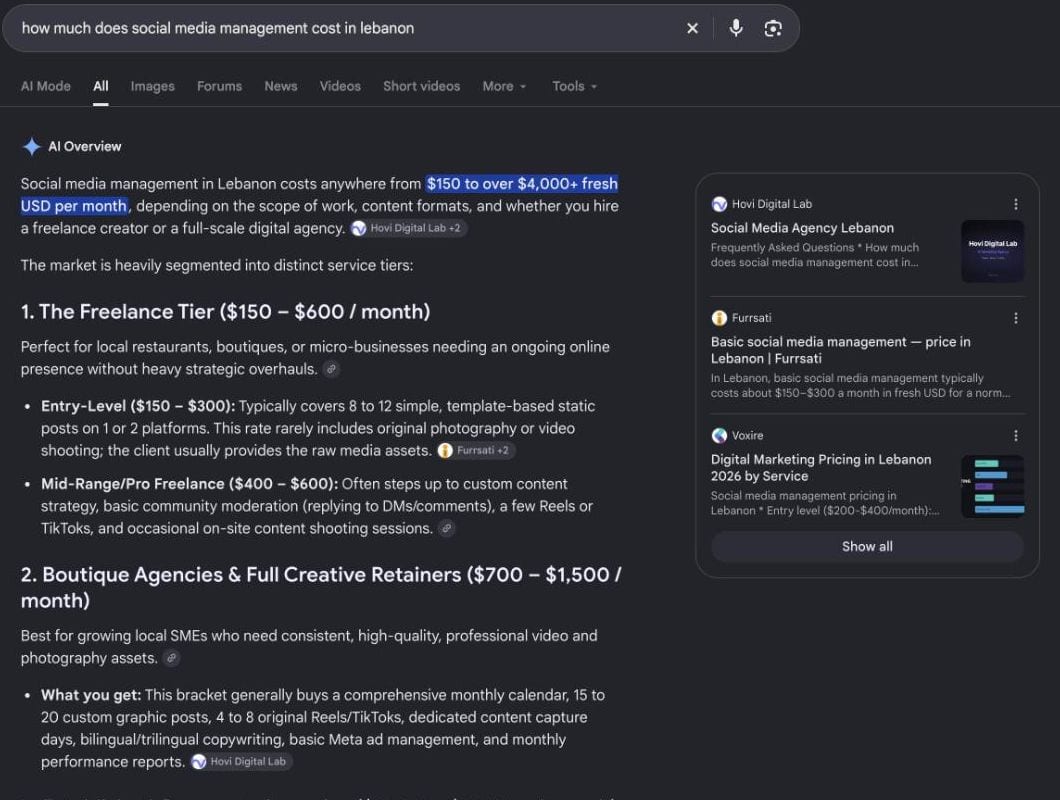Open link icon after micro-businesses paragraph

point(331,369)
